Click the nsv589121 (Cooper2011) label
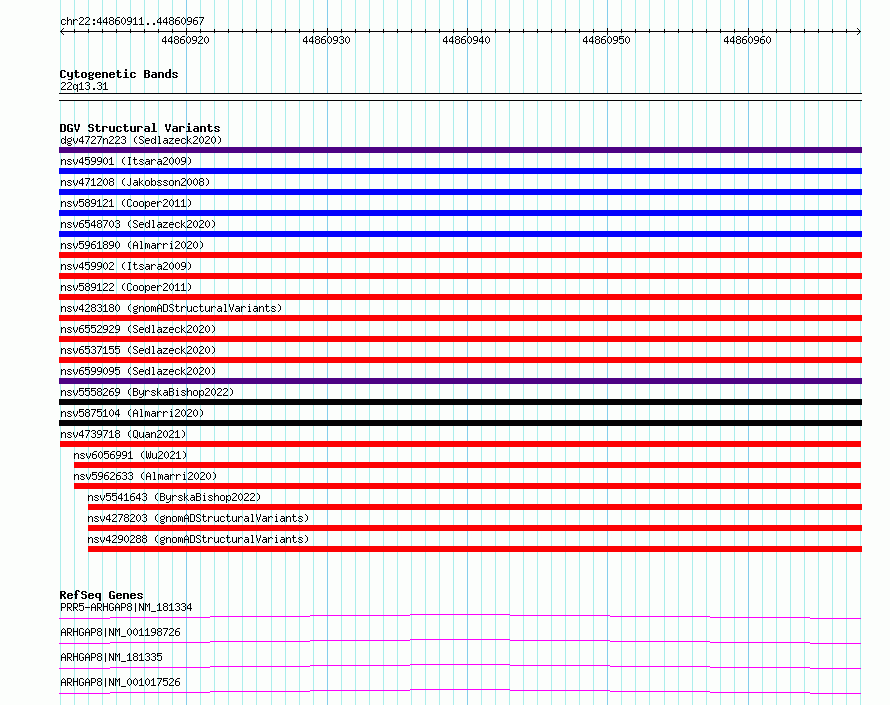The width and height of the screenshot is (890, 705). 126,203
